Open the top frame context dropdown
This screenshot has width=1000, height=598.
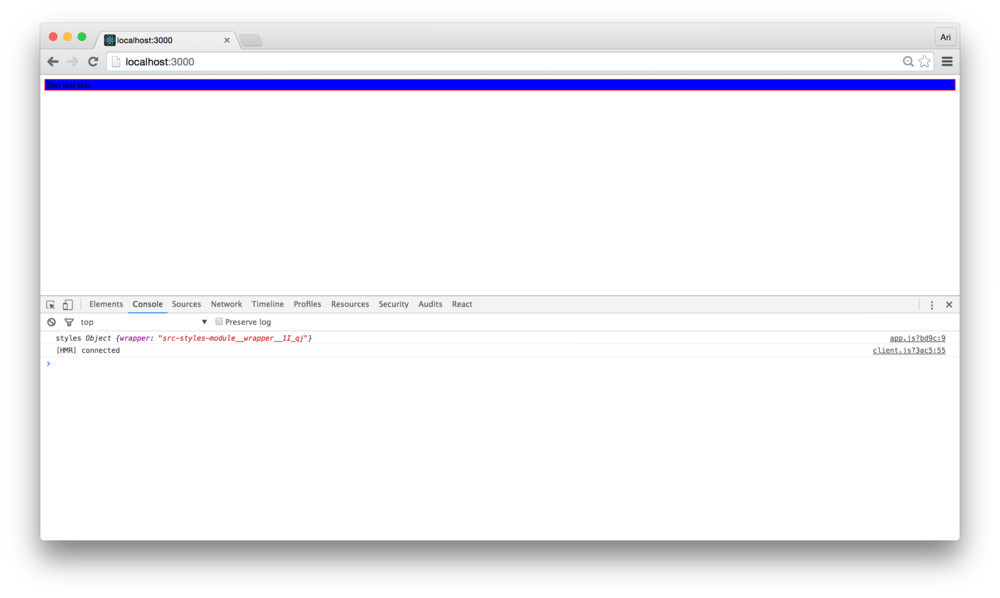(144, 322)
